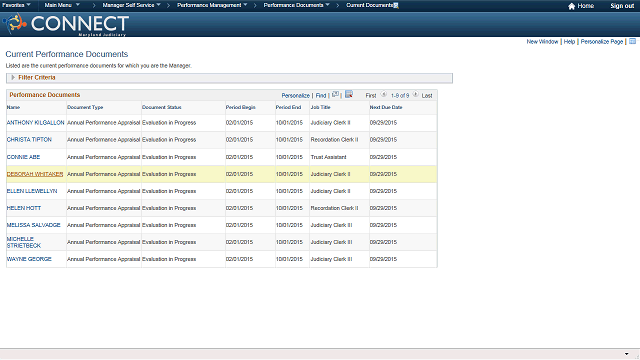
Task: Click the CONNECT Maryland Judiciary logo
Action: click(66, 24)
